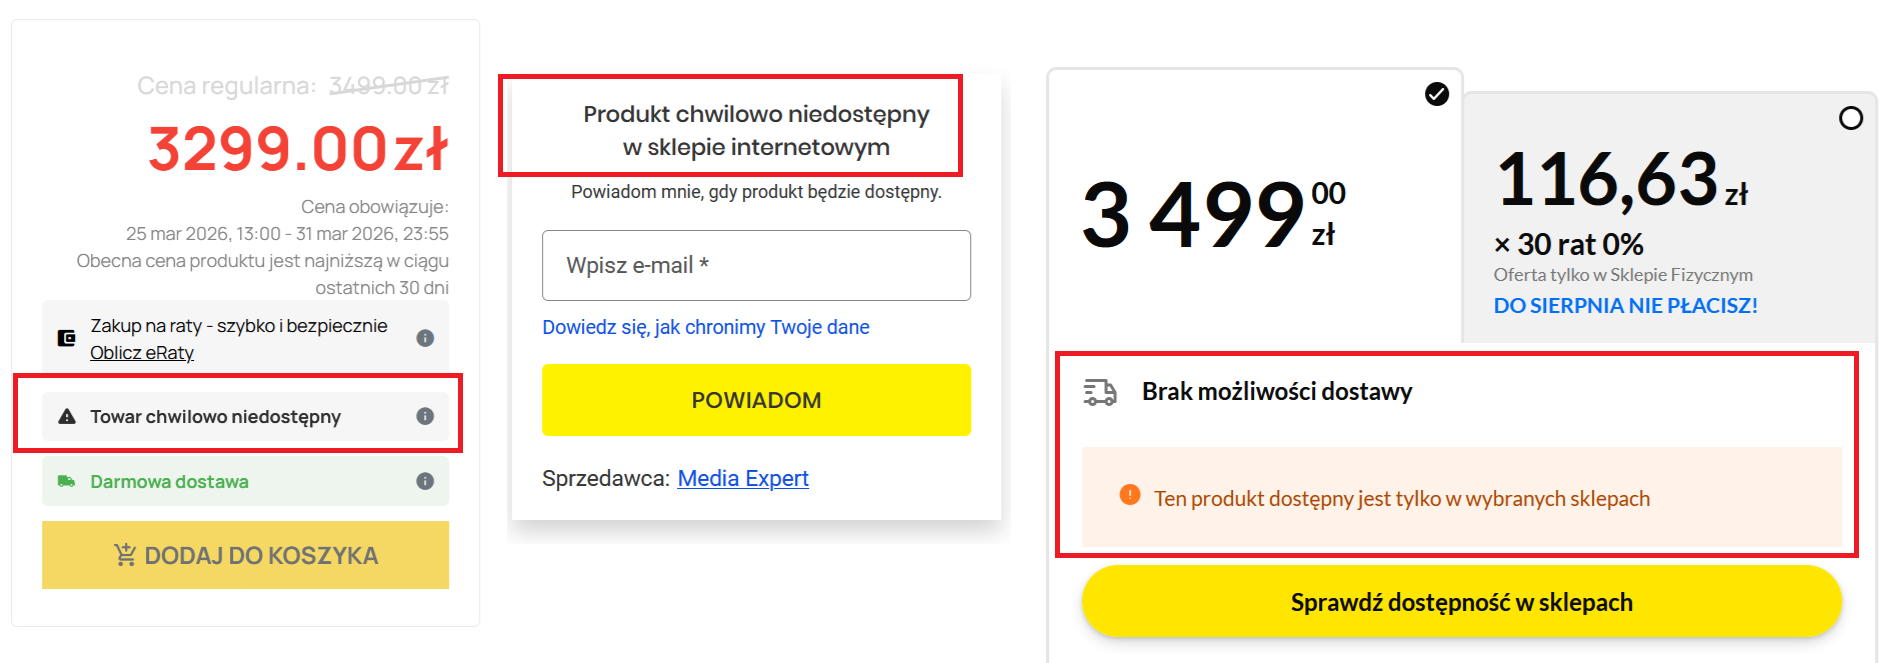Screen dimensions: 1883x663
Task: Open info icon beside Darmowa dostawa
Action: [x=425, y=481]
